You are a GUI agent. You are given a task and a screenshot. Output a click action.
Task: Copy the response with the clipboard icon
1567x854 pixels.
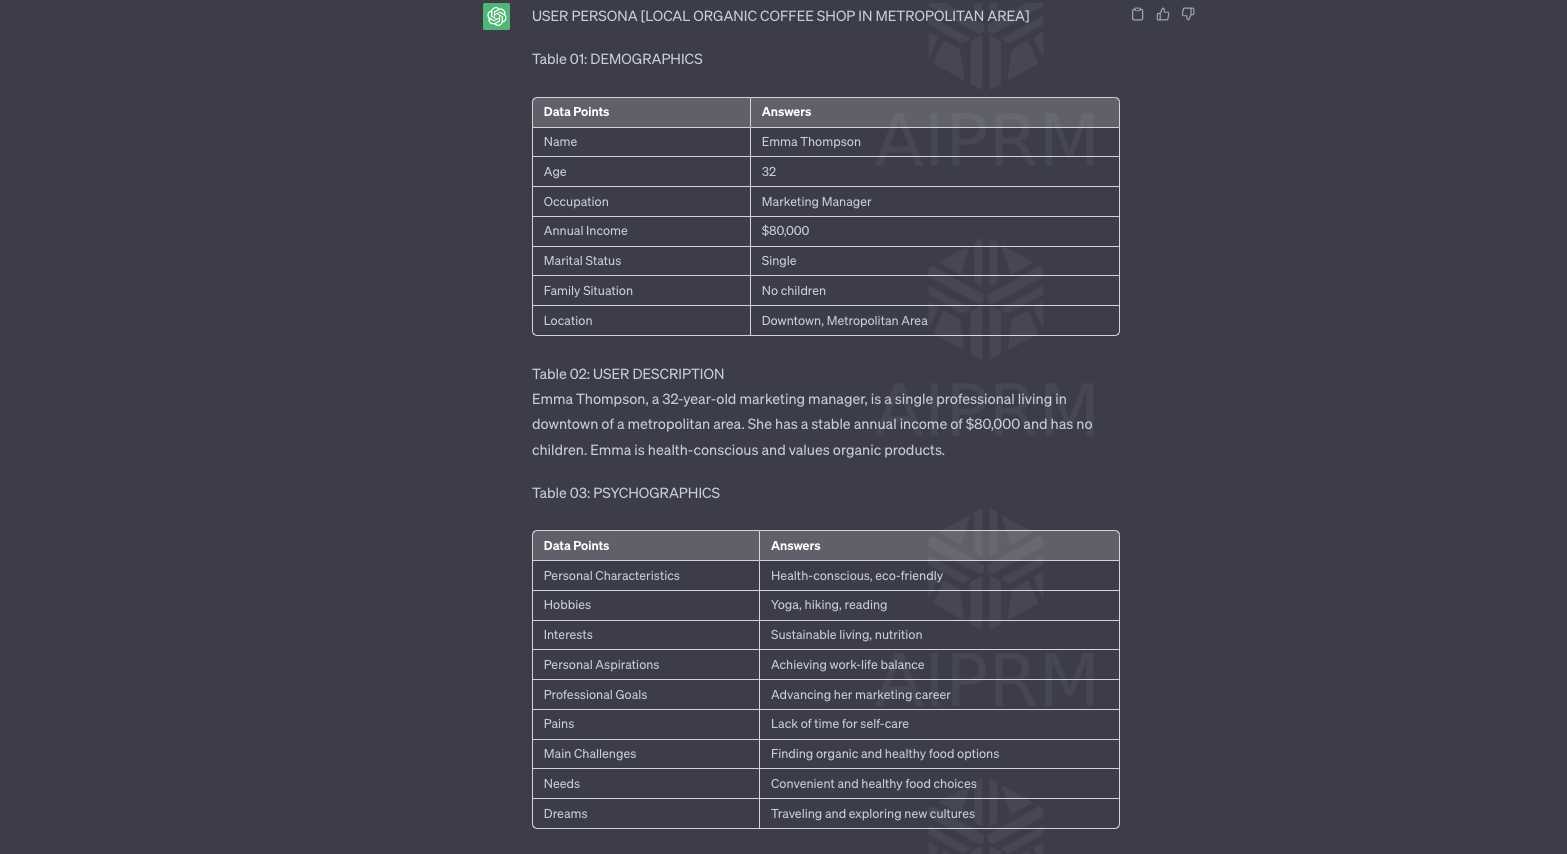1137,14
